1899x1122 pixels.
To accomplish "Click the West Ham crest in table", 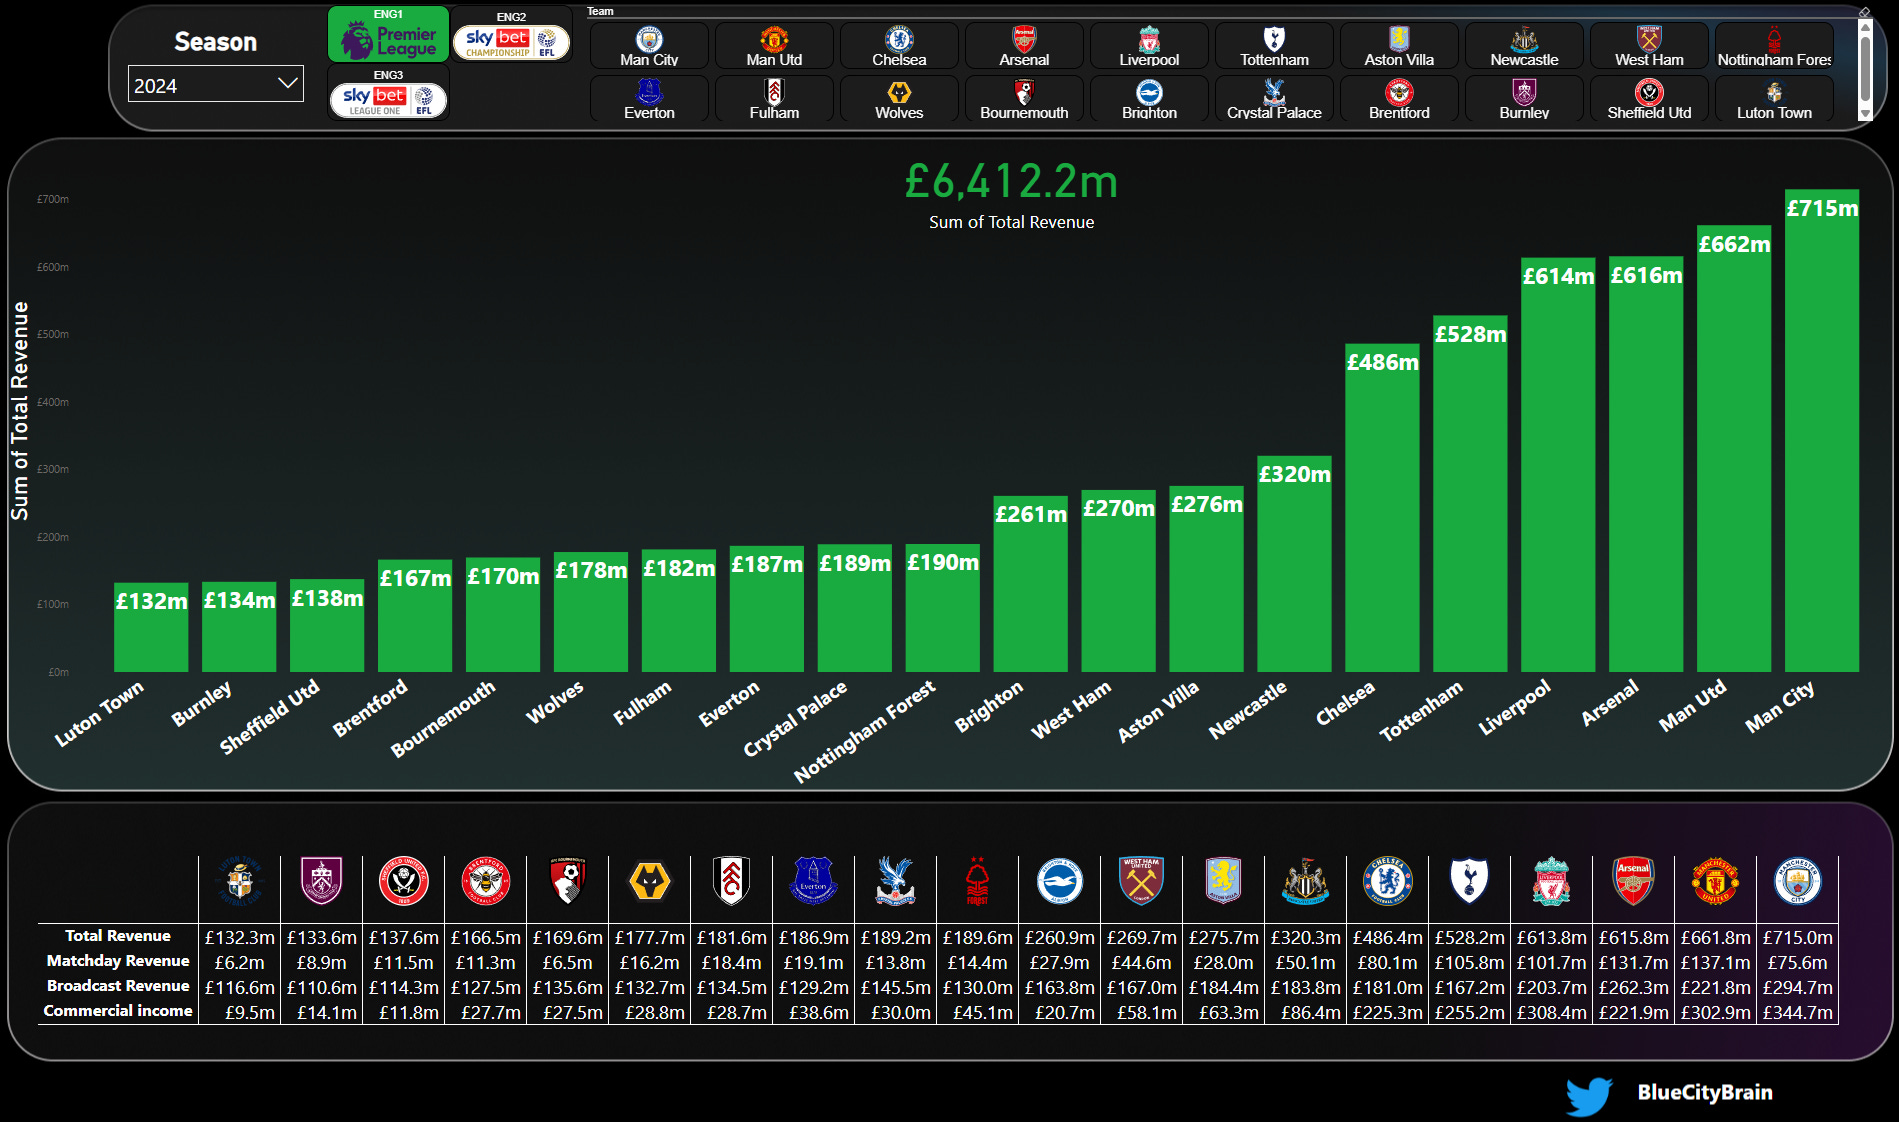I will [x=1142, y=881].
